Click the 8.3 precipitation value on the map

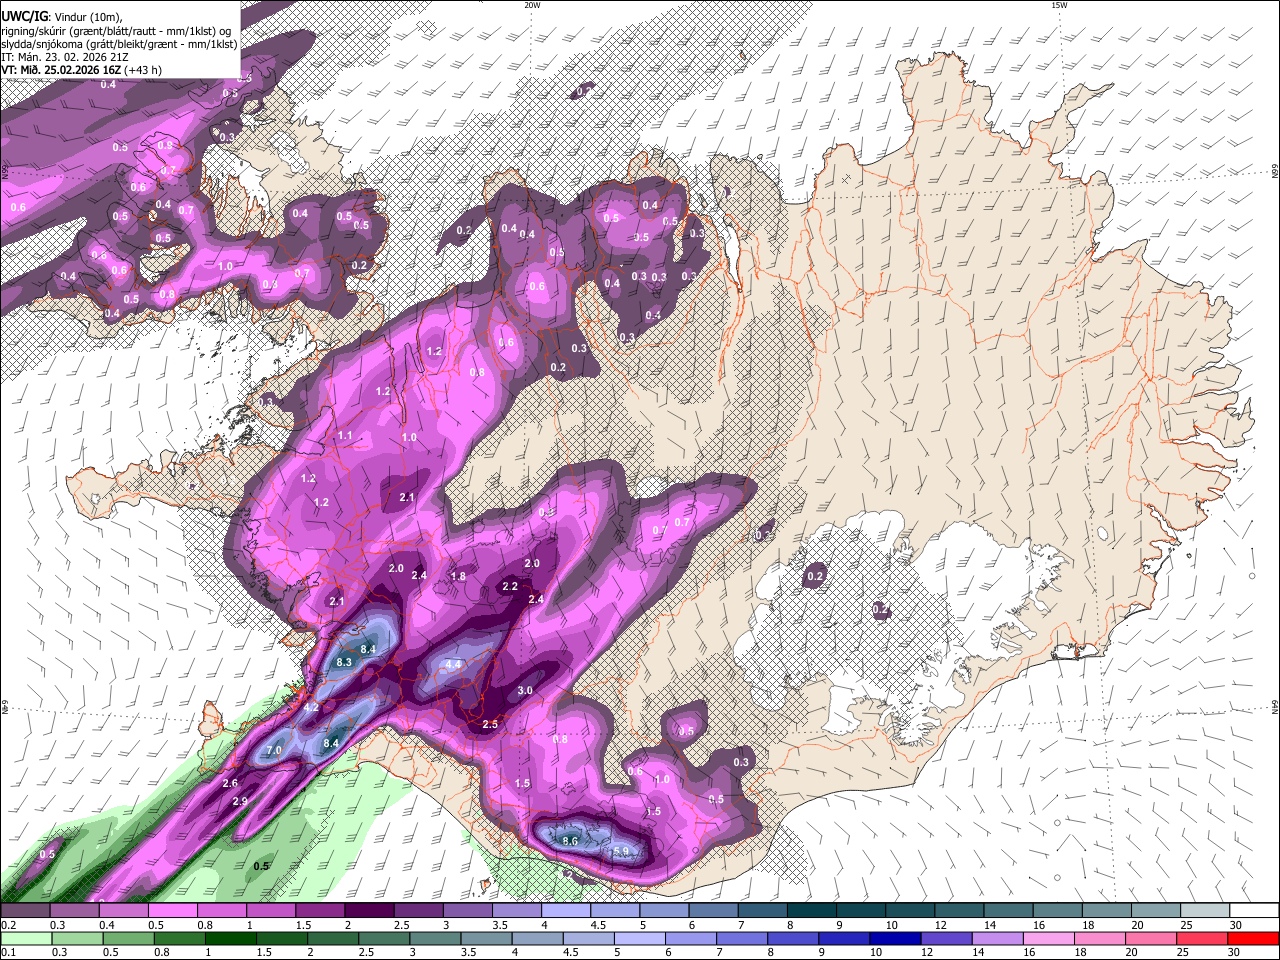pyautogui.click(x=345, y=662)
